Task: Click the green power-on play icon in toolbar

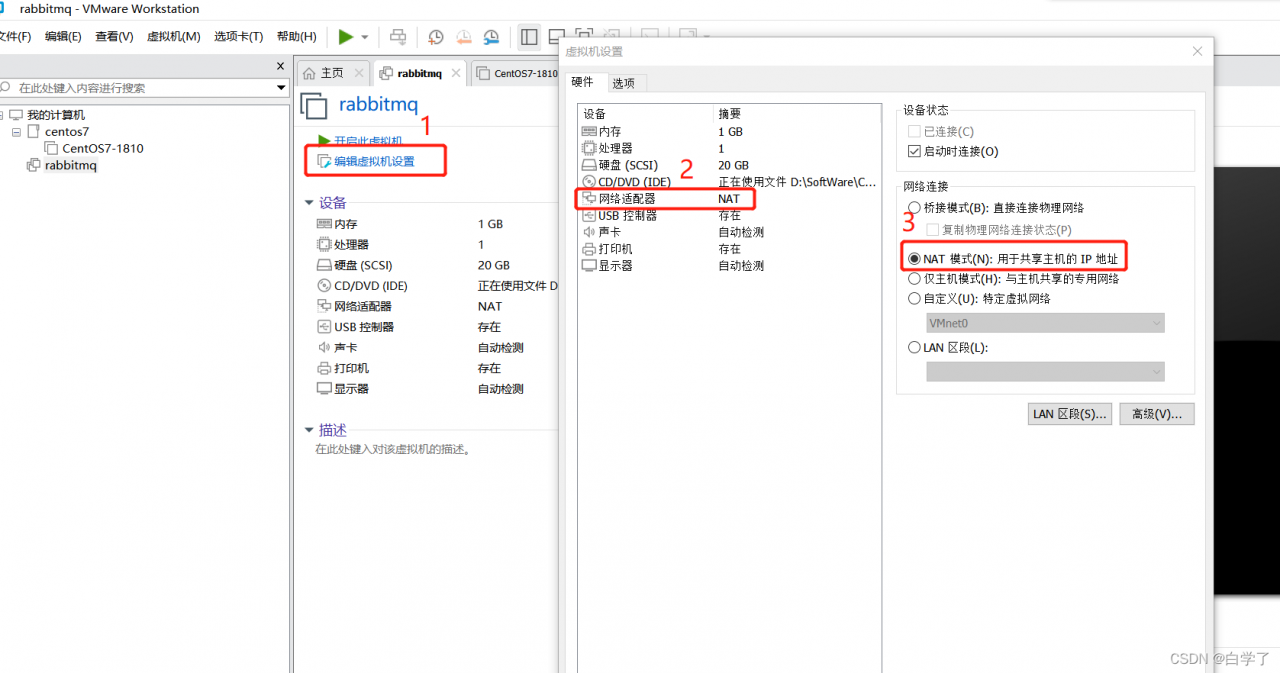Action: [x=346, y=37]
